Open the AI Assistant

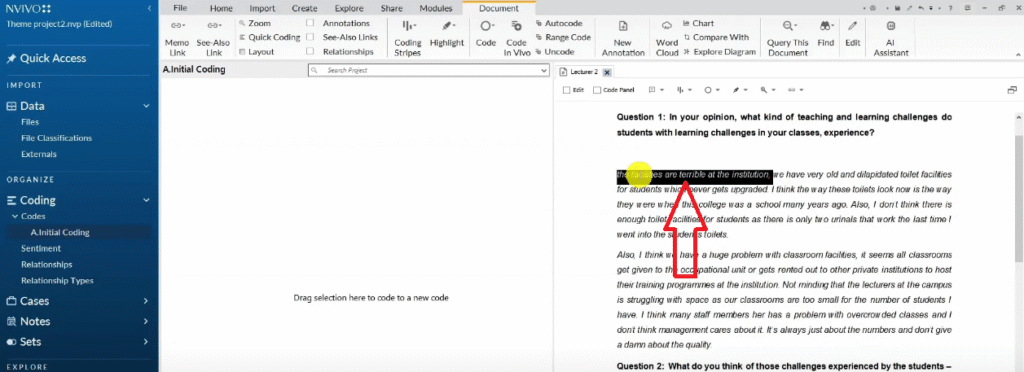[891, 38]
